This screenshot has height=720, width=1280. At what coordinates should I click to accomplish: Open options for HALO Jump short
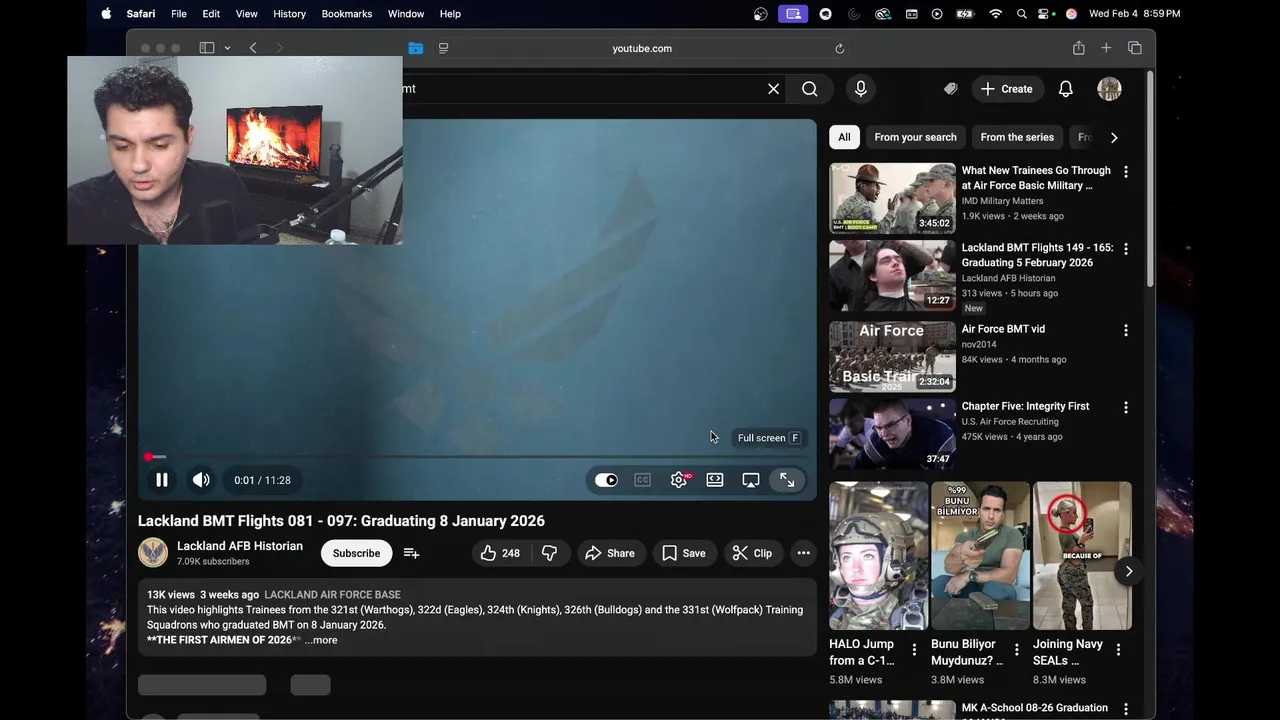tap(914, 650)
